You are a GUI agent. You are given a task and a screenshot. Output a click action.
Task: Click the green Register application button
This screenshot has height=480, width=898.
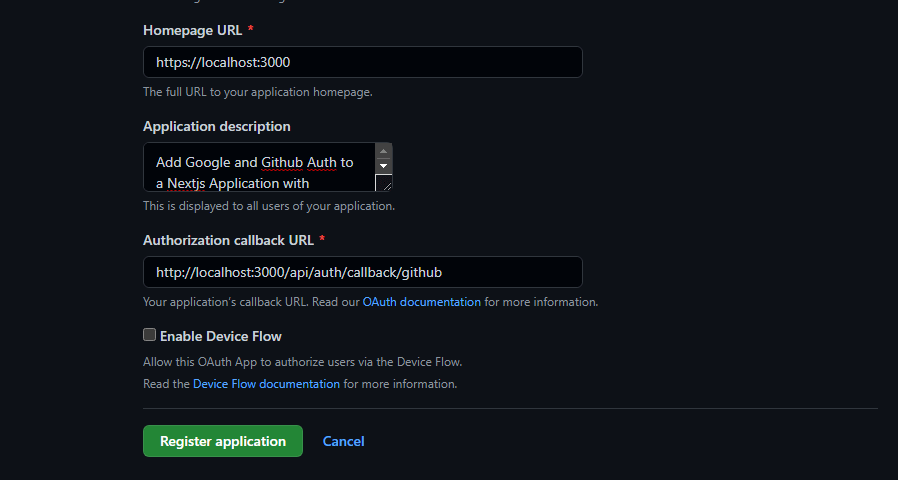click(x=223, y=441)
